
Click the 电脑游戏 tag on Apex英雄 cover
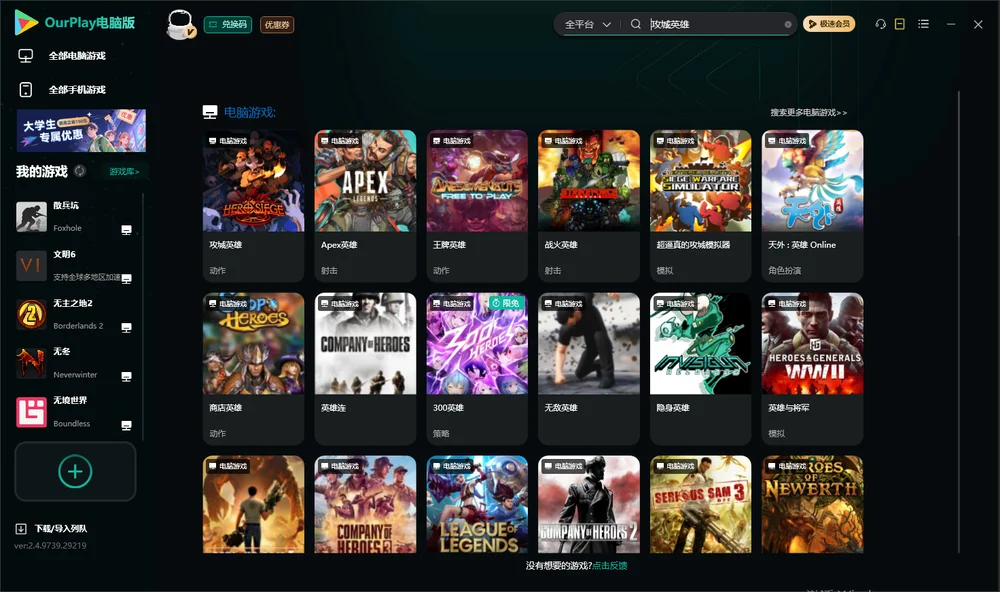click(x=339, y=140)
